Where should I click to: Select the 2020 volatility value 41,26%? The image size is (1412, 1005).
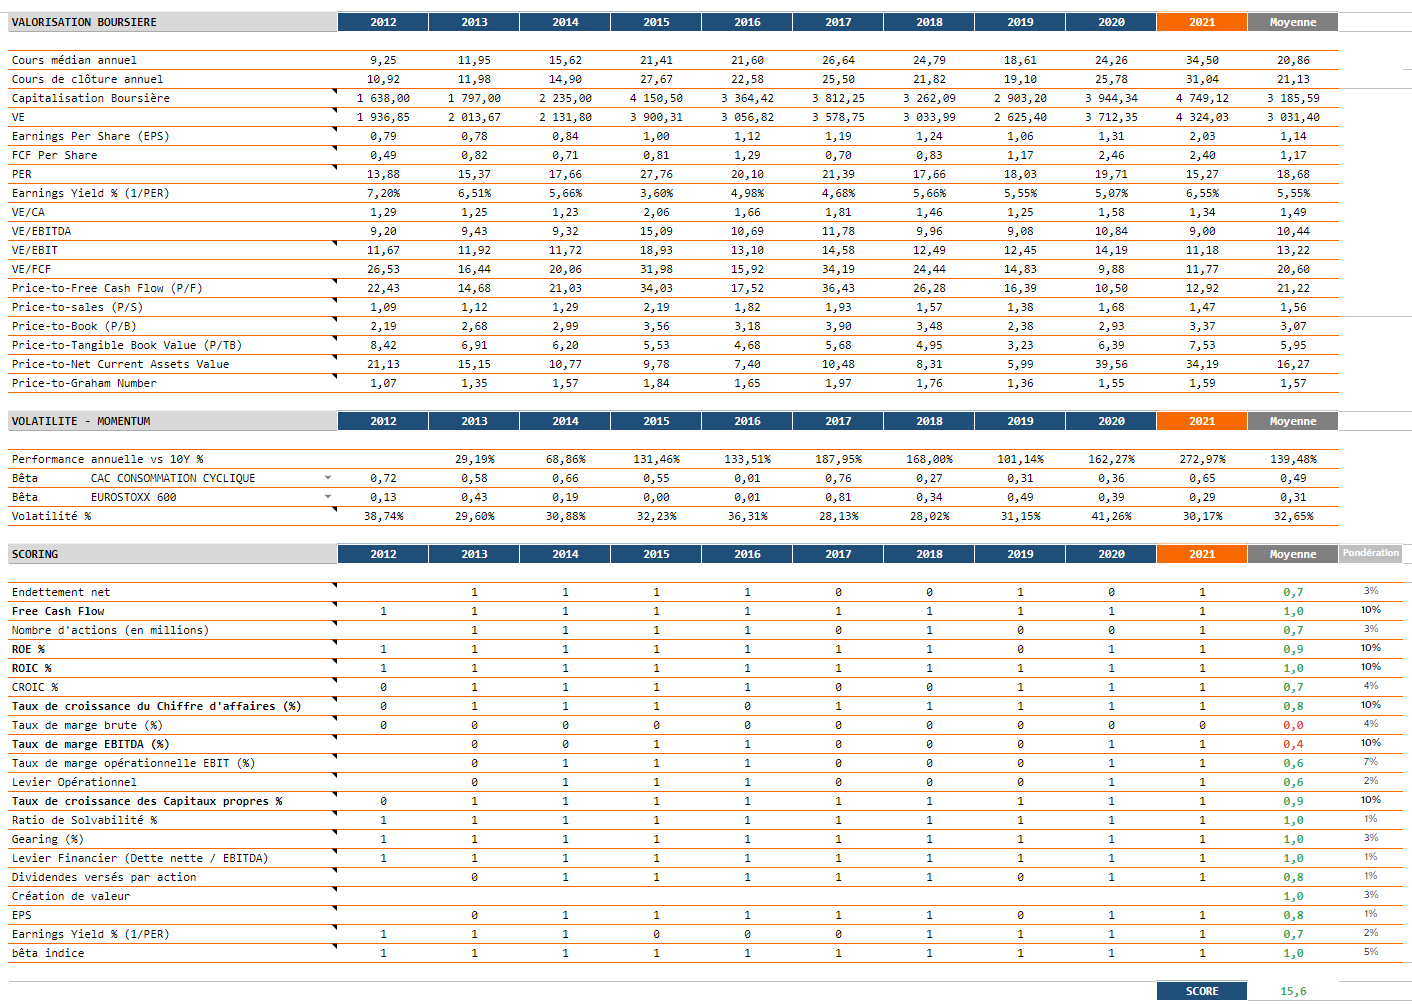tap(1111, 516)
